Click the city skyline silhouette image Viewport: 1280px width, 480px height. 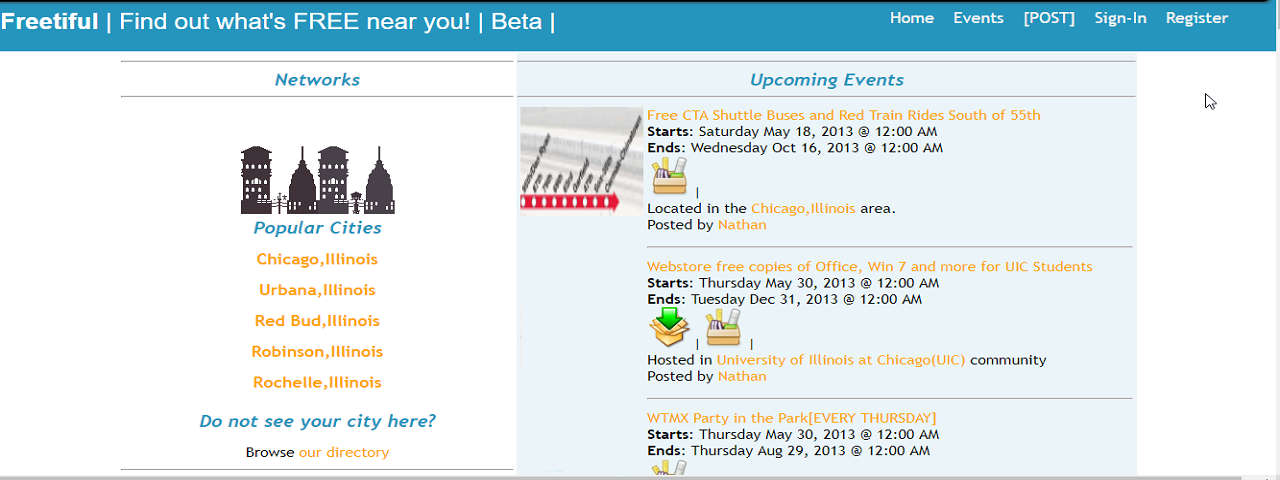point(318,180)
